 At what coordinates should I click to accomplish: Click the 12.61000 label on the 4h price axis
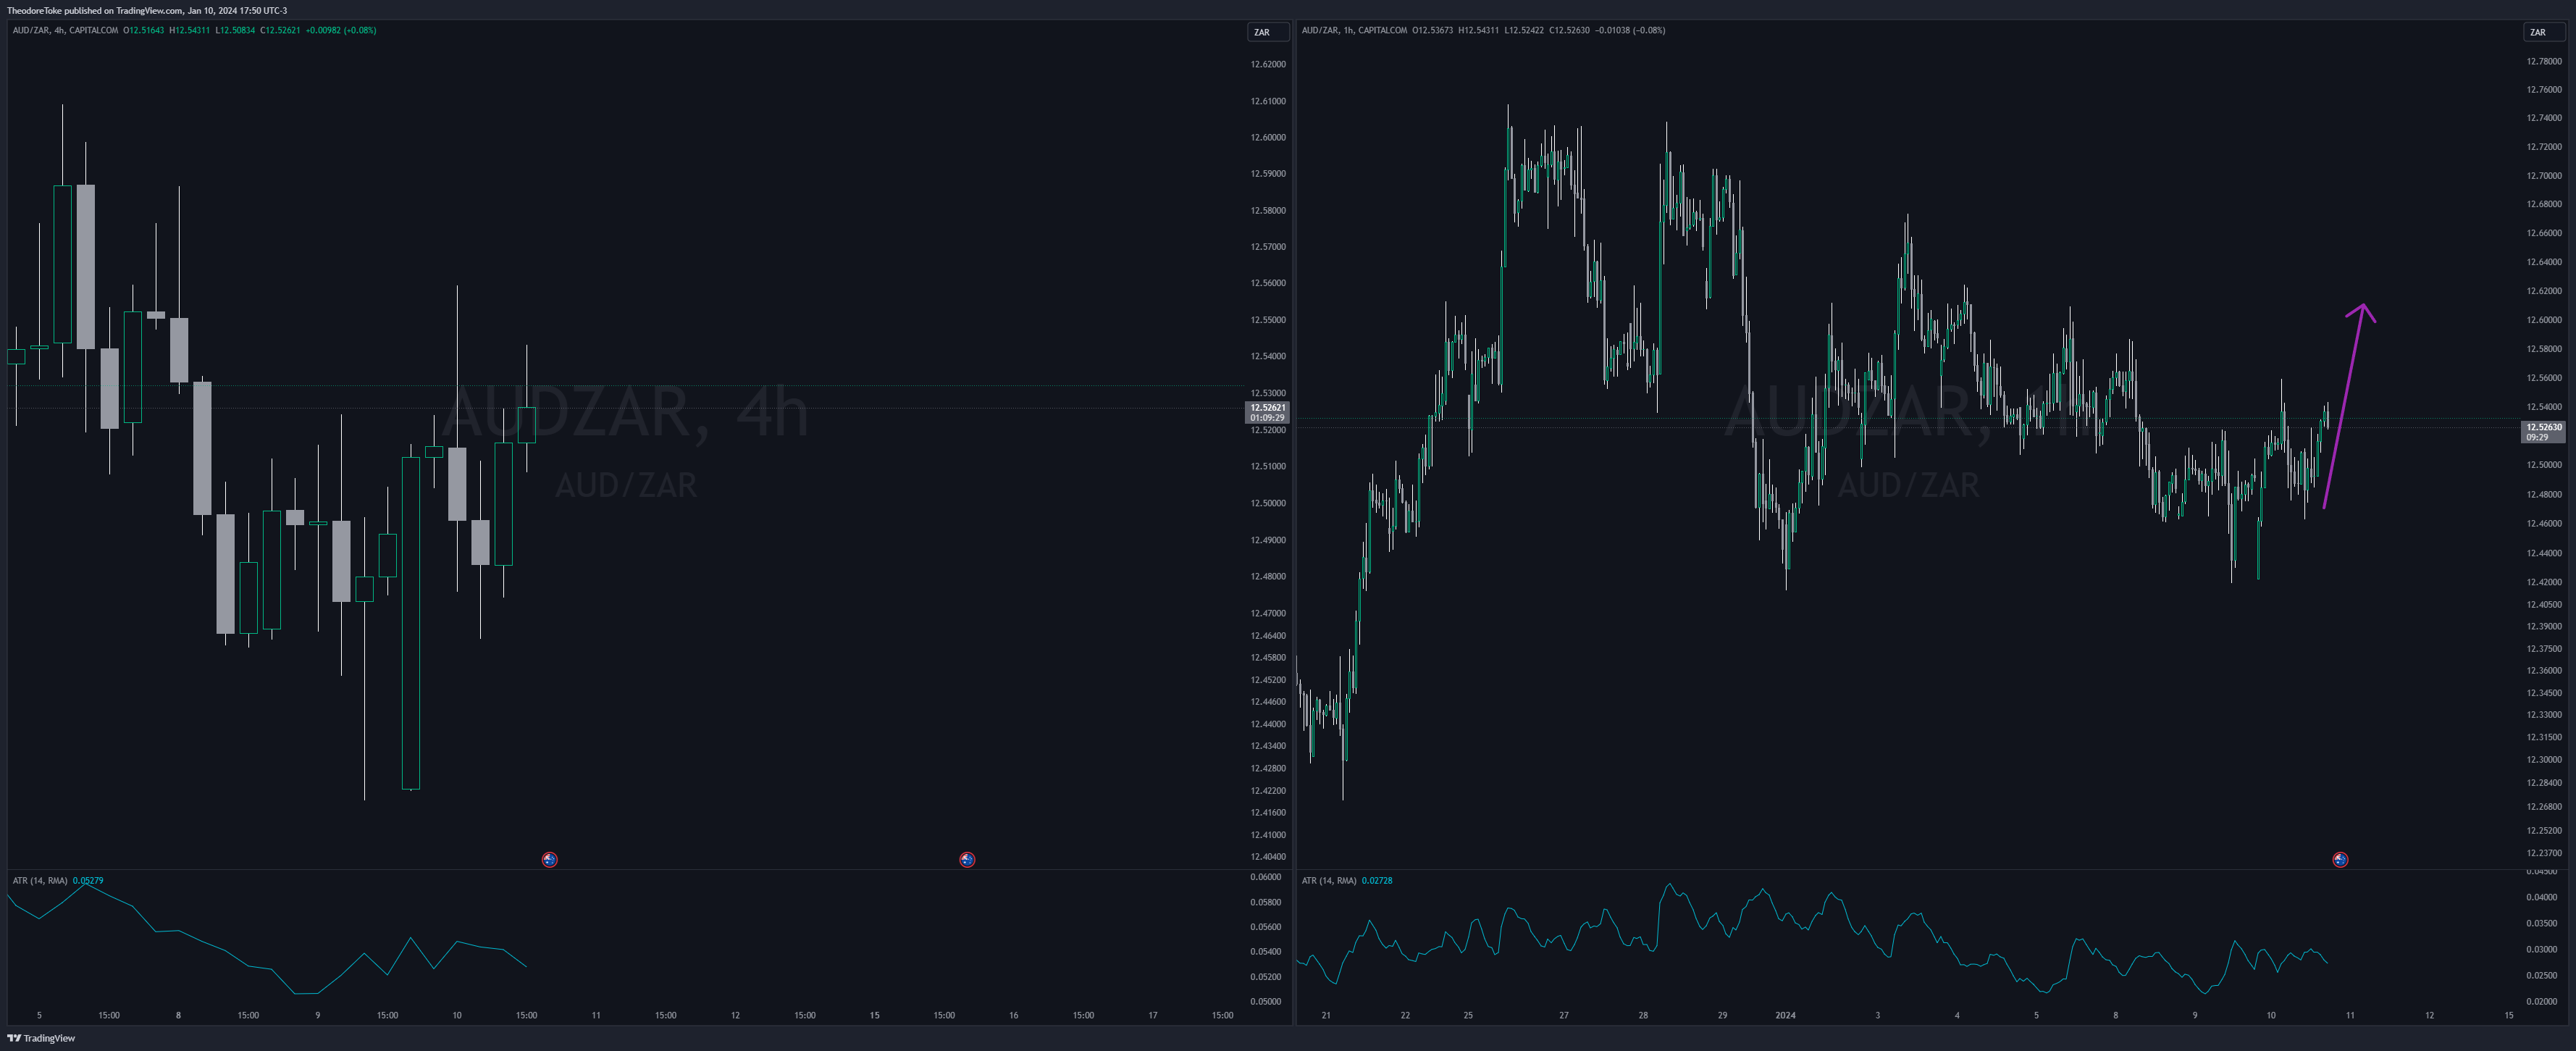point(1267,101)
